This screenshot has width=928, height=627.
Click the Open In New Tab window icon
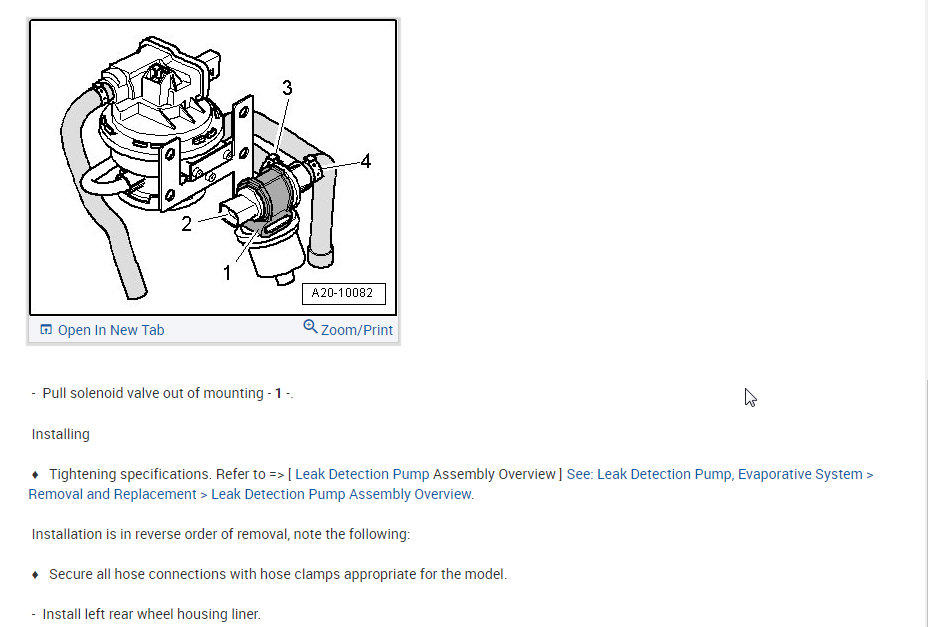(x=46, y=330)
